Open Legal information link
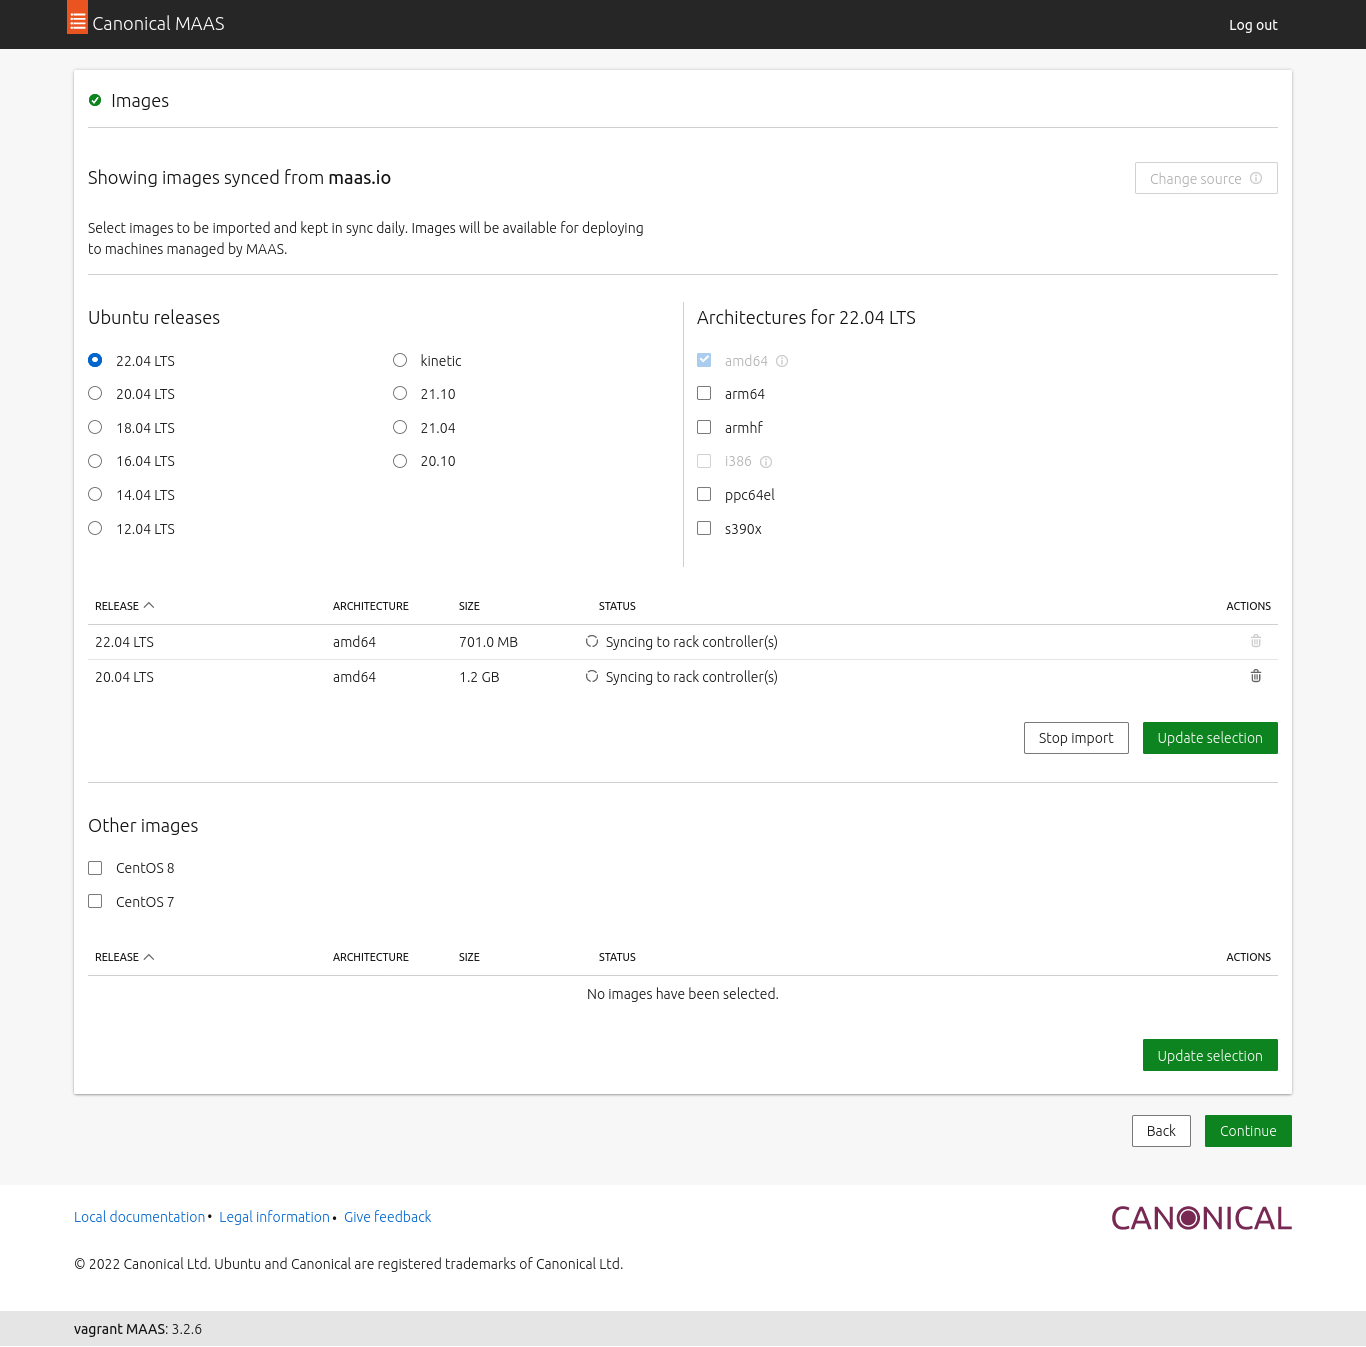Screen dimensions: 1366x1347 [274, 1217]
